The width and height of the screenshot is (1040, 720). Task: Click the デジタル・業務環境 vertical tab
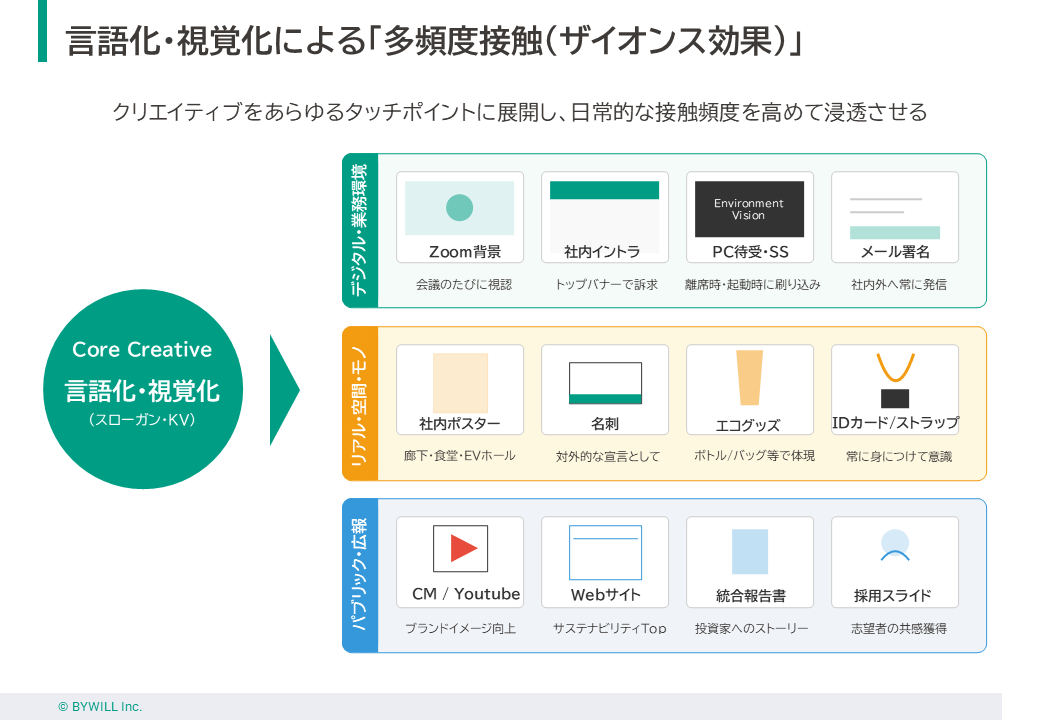tap(360, 231)
